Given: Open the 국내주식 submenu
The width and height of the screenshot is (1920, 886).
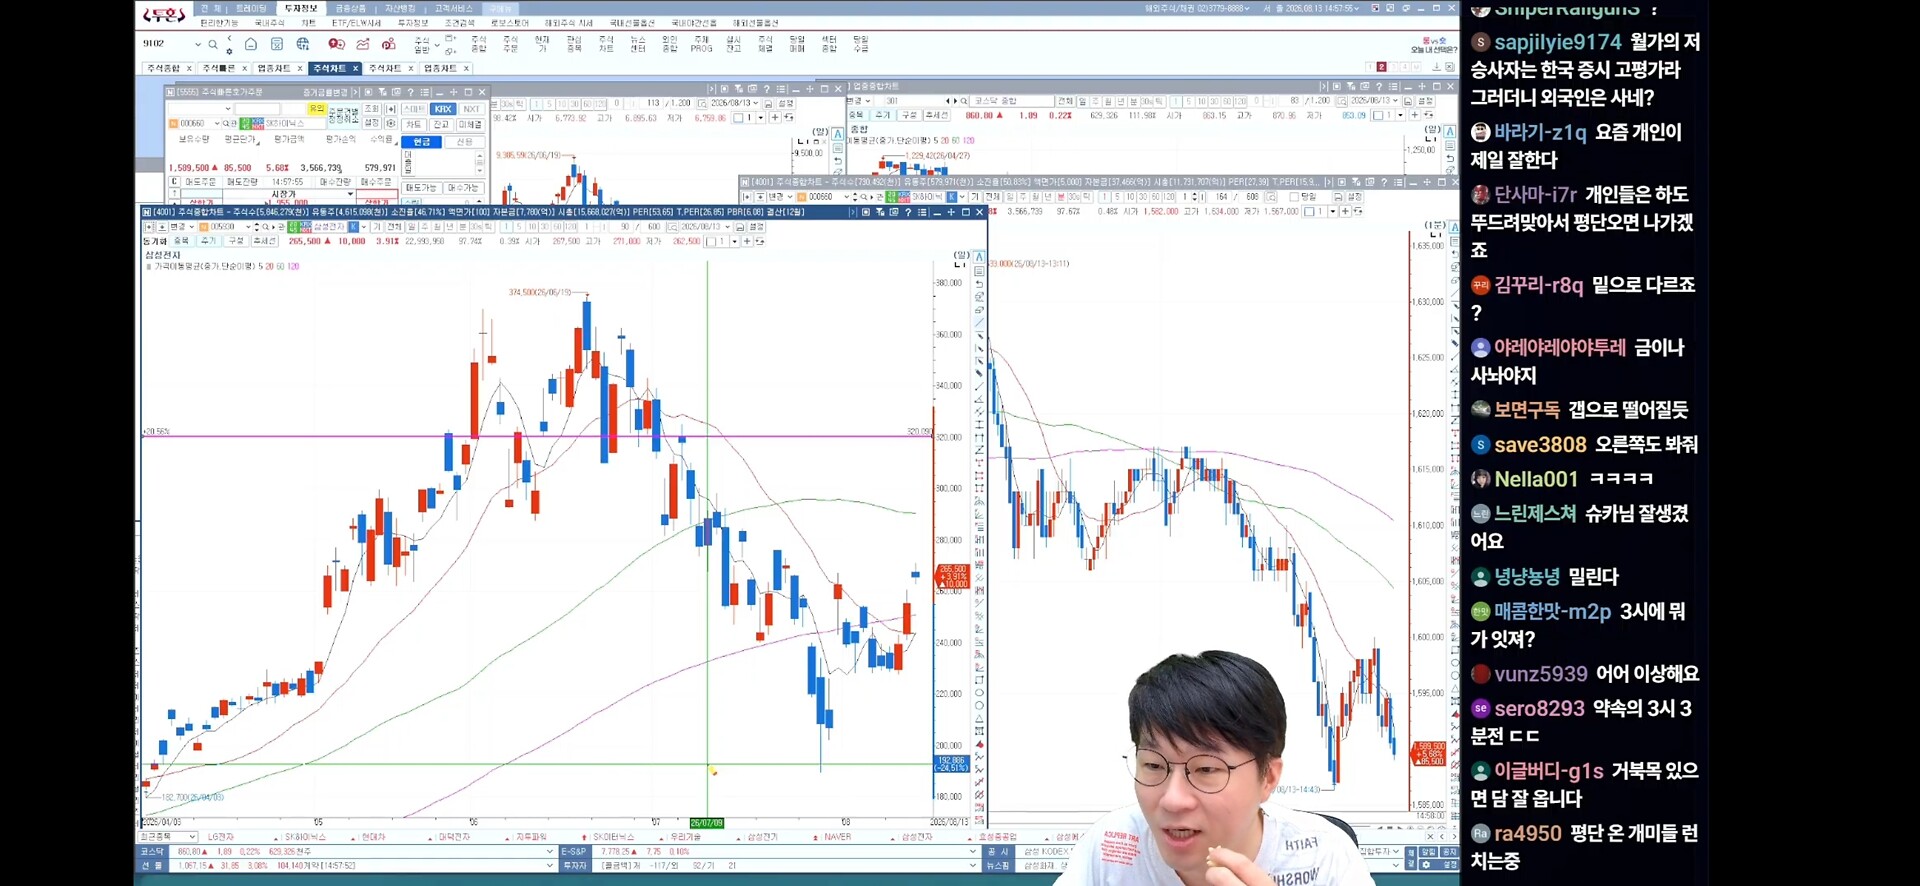Looking at the screenshot, I should pyautogui.click(x=269, y=22).
